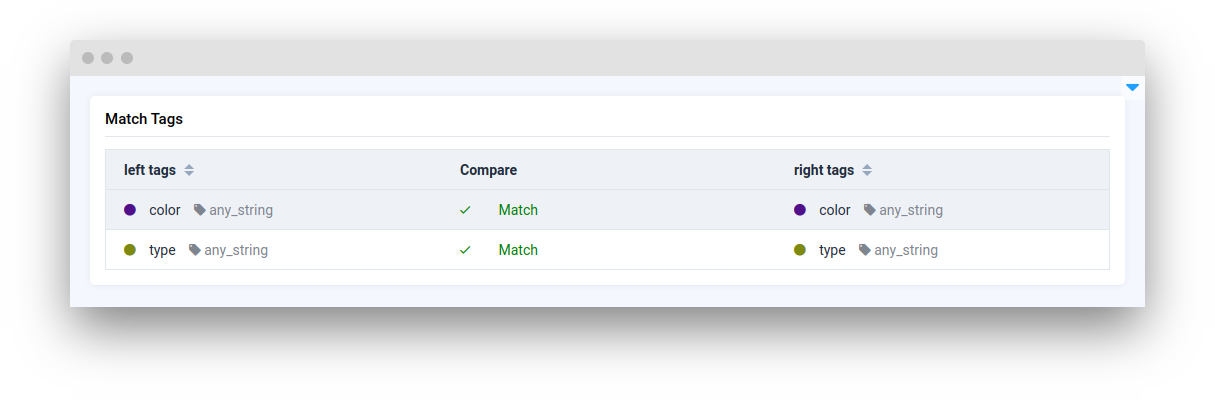
Task: Click tag icon beside left type any_string
Action: coord(195,250)
